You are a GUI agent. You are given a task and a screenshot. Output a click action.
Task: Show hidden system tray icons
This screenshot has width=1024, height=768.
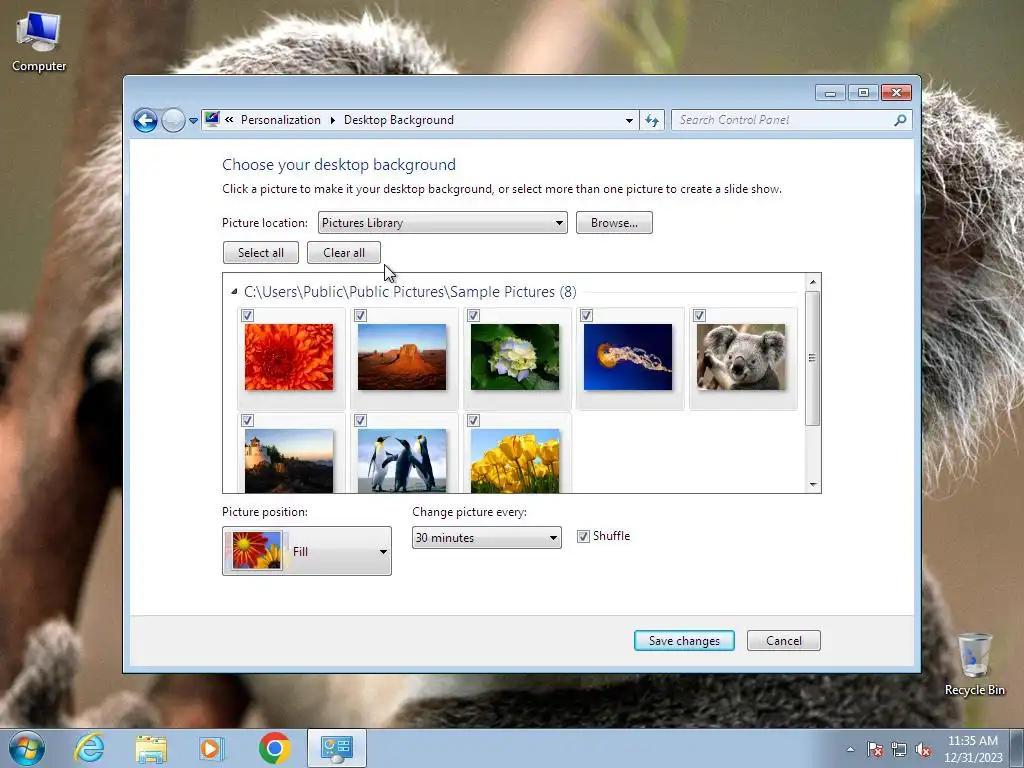850,749
